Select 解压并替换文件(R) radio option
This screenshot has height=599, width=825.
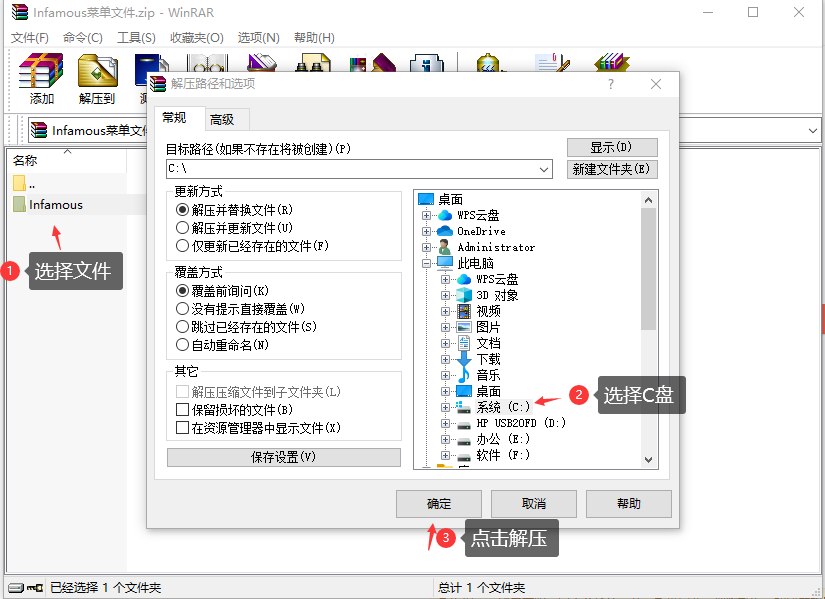coord(182,210)
